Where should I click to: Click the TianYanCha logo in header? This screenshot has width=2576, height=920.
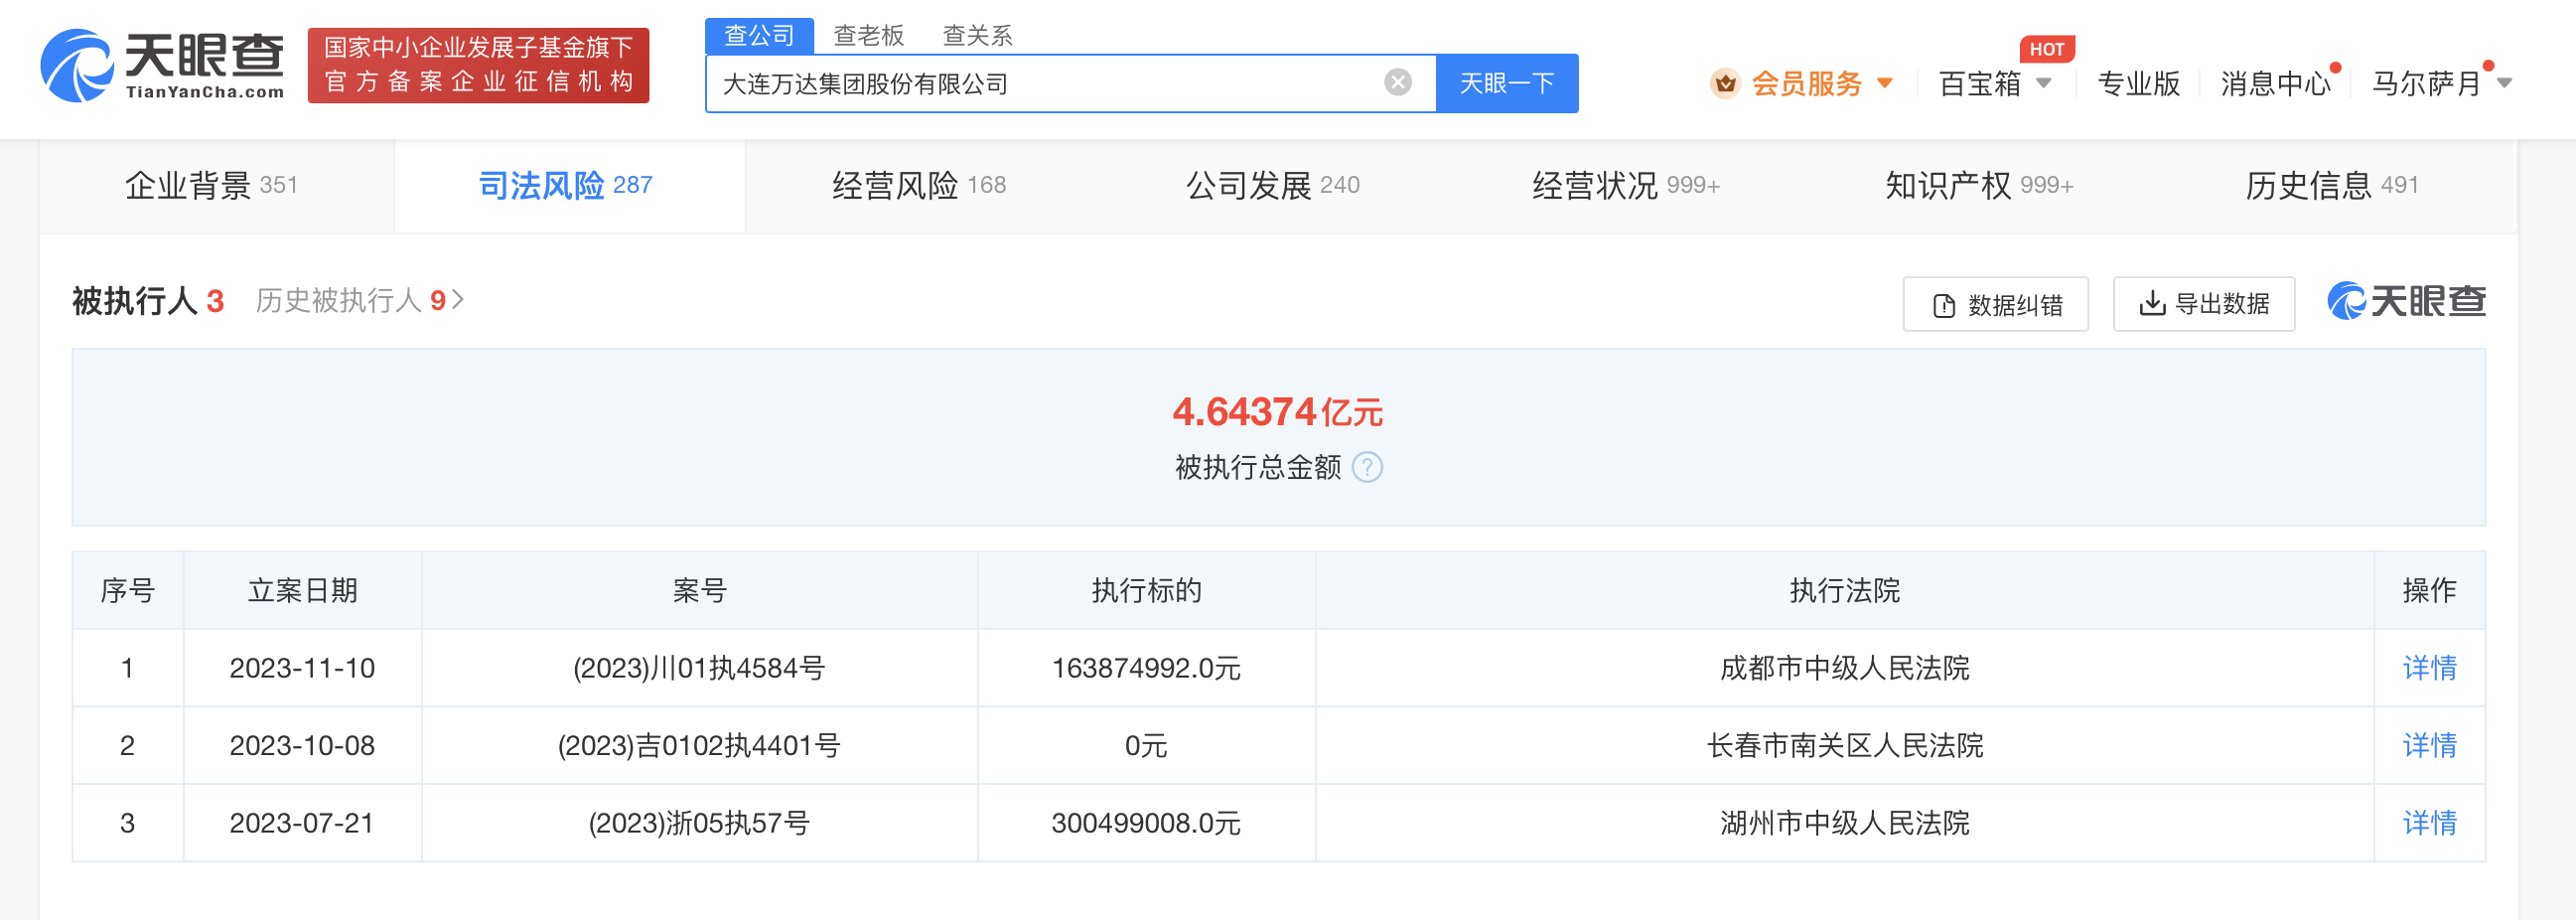[x=162, y=65]
